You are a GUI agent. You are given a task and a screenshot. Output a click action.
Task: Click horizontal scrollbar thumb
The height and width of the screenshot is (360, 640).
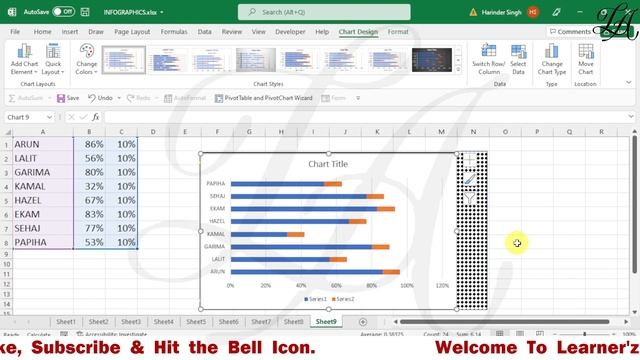(504, 322)
